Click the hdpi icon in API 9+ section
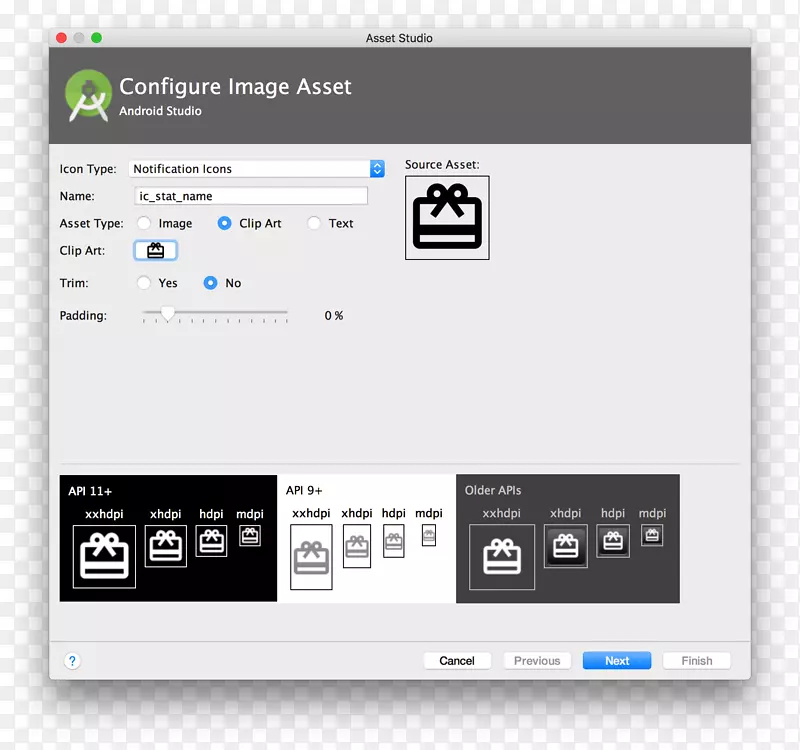The image size is (800, 750). coord(393,542)
